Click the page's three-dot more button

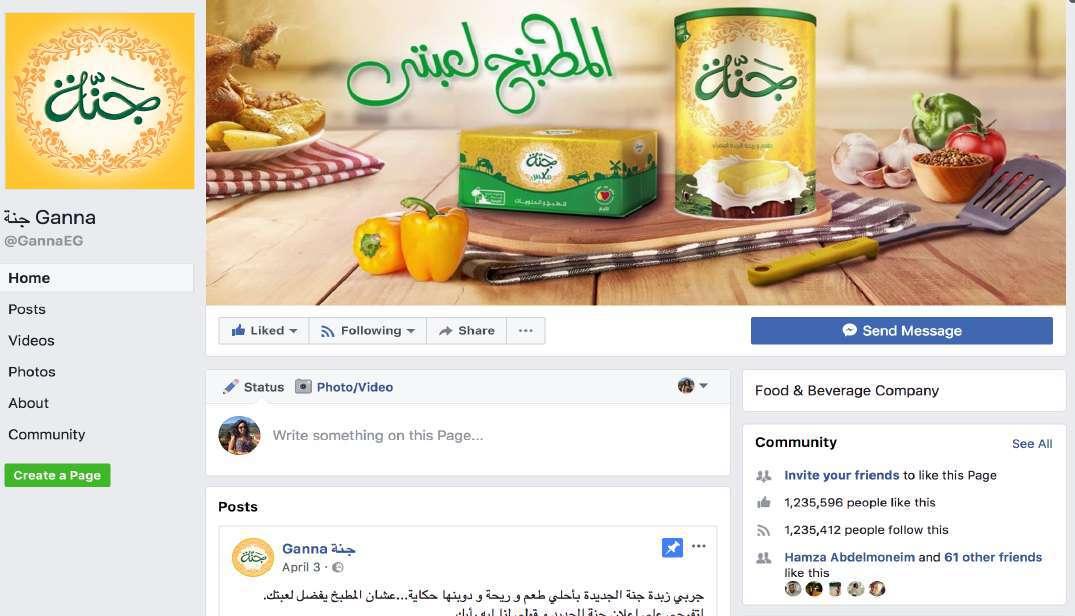pyautogui.click(x=526, y=330)
